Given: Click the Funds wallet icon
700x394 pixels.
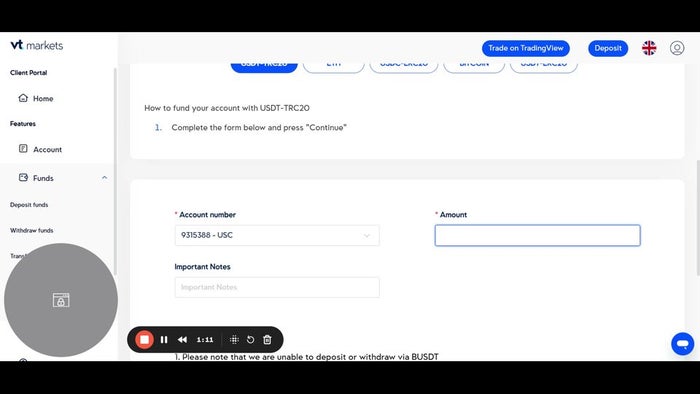Looking at the screenshot, I should point(23,177).
